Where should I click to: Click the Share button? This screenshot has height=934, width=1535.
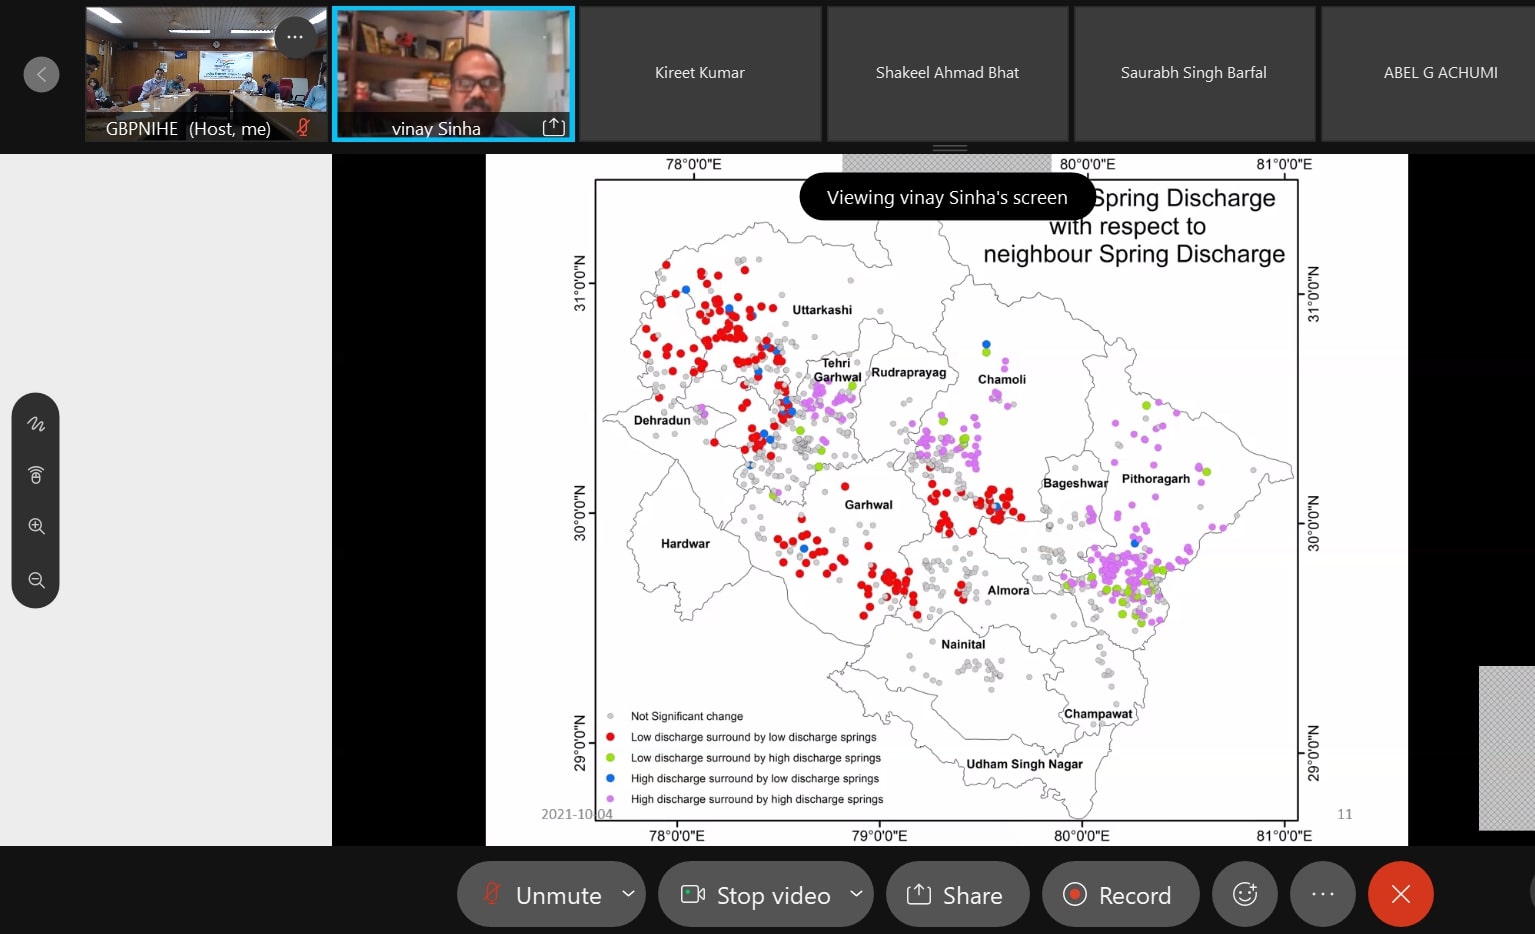tap(957, 894)
